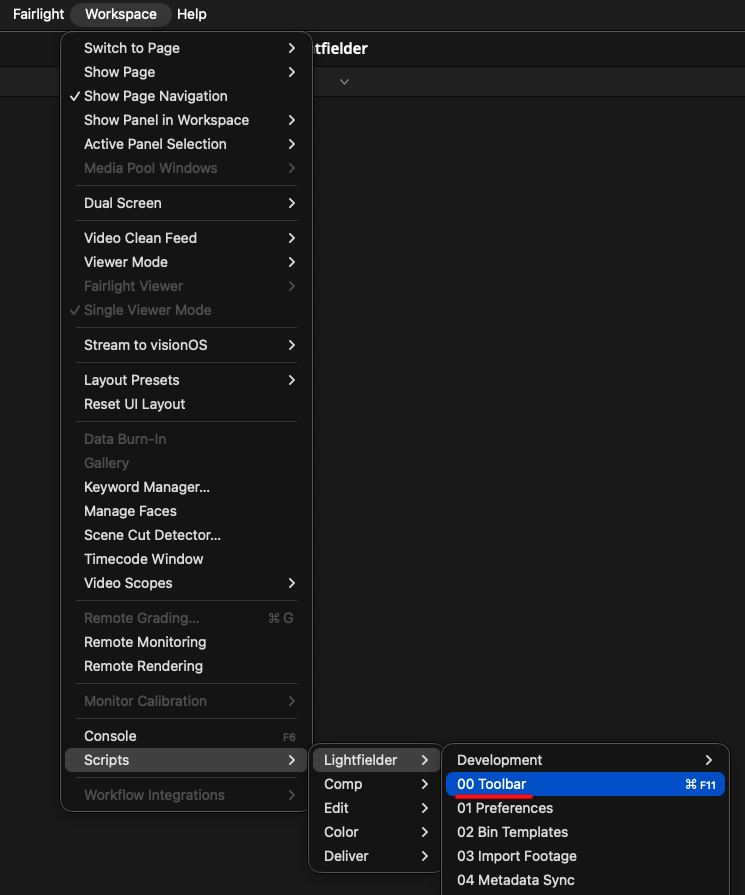Expand Show Panel in Workspace submenu
The height and width of the screenshot is (895, 745).
(186, 120)
